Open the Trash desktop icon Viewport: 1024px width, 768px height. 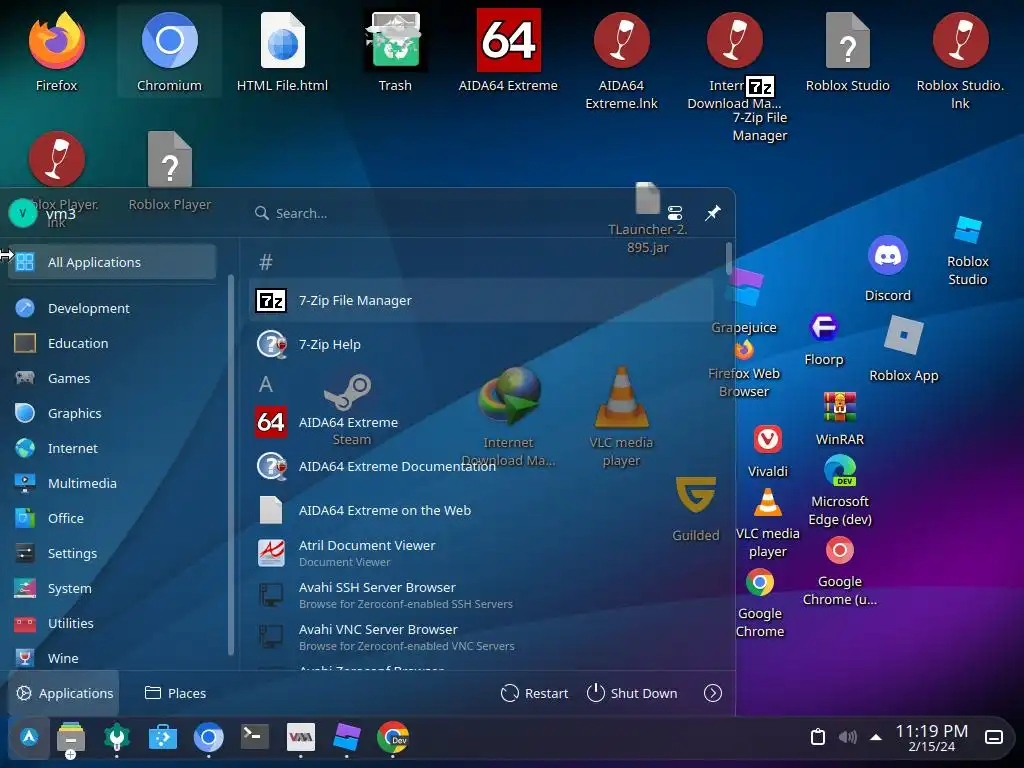(x=395, y=52)
